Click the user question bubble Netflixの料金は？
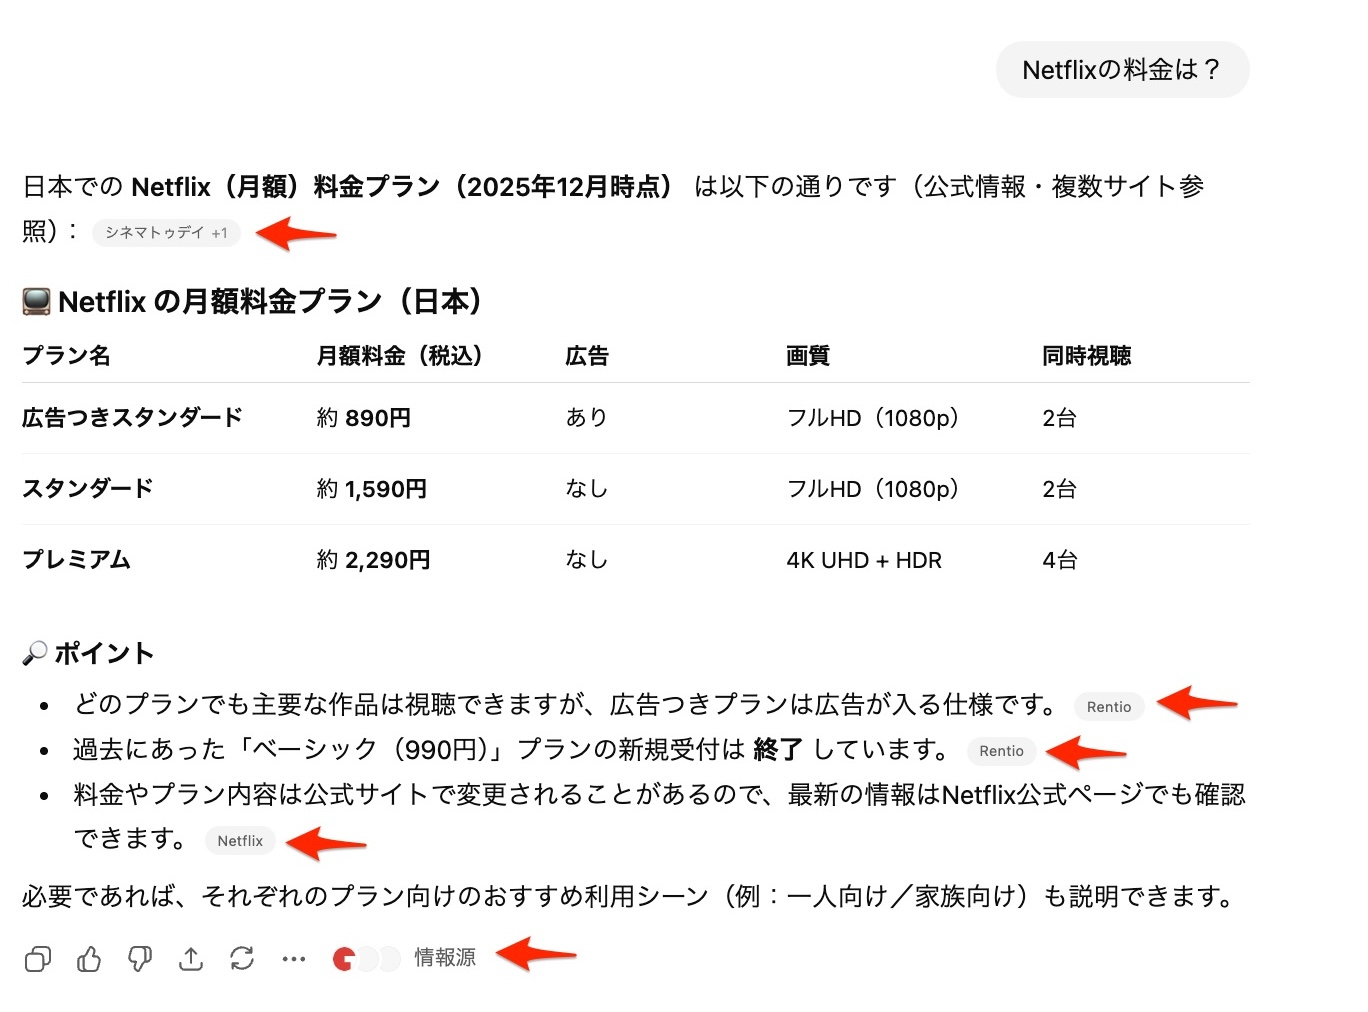Screen dimensions: 1368x1012 pos(1122,70)
